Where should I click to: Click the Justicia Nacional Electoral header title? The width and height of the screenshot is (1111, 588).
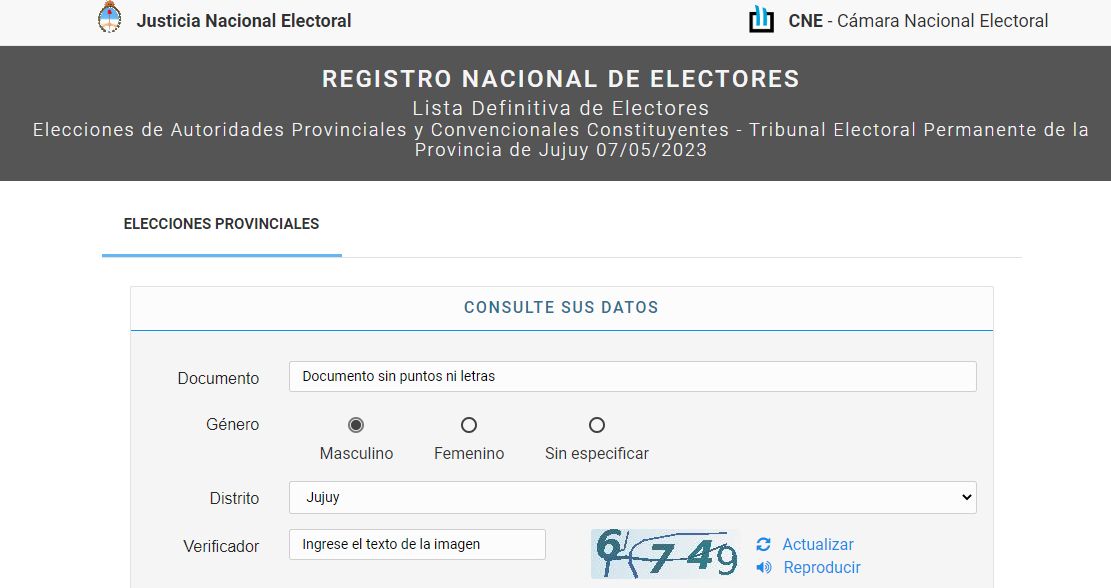coord(244,20)
